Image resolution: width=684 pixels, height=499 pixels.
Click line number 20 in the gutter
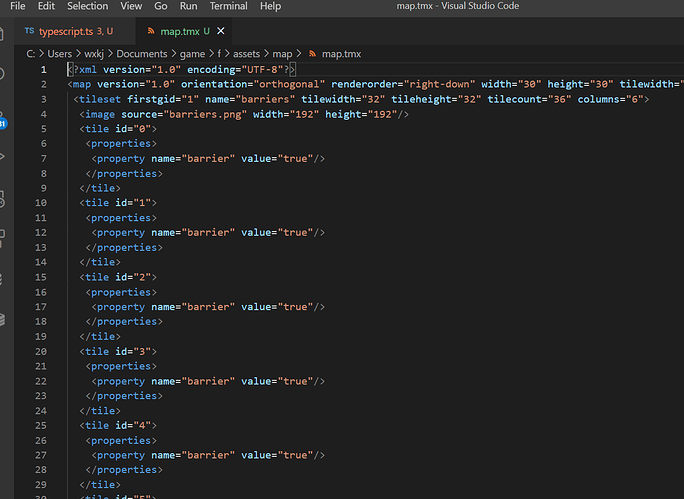(x=41, y=351)
